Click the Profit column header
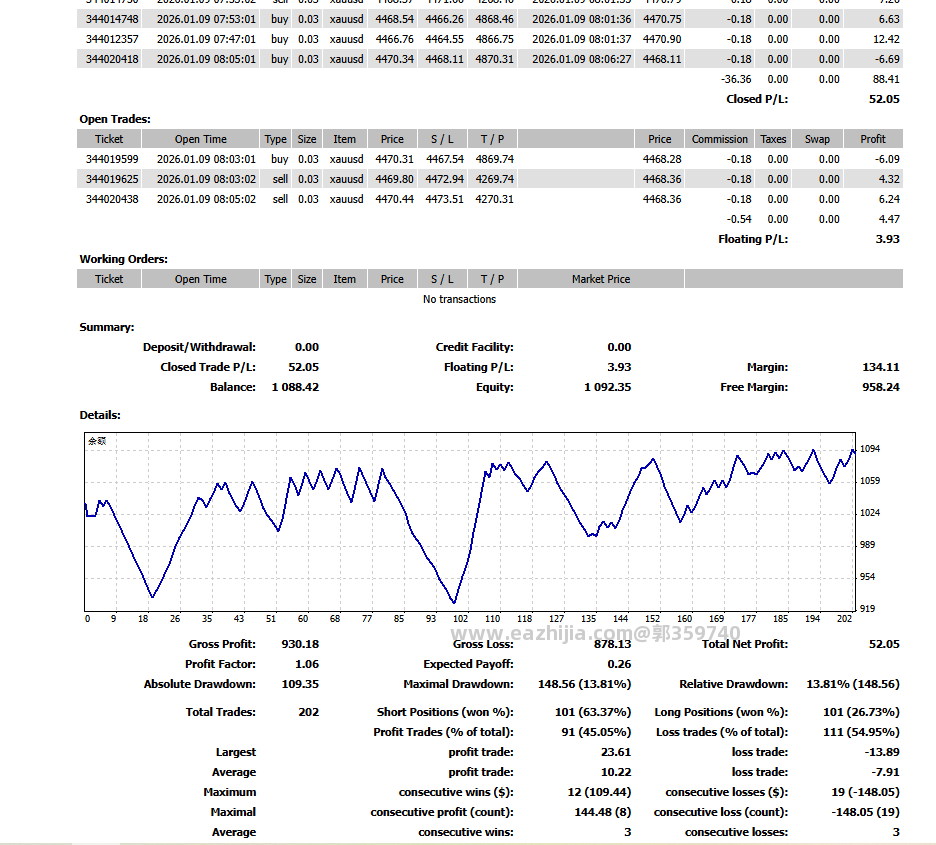Screen dimensions: 936x845 point(873,139)
